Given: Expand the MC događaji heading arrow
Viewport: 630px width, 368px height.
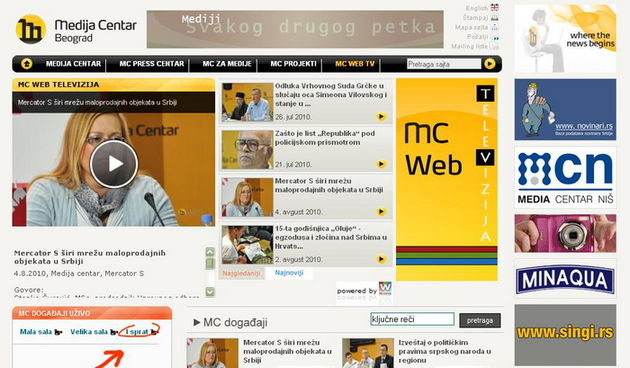Looking at the screenshot, I should tap(196, 322).
